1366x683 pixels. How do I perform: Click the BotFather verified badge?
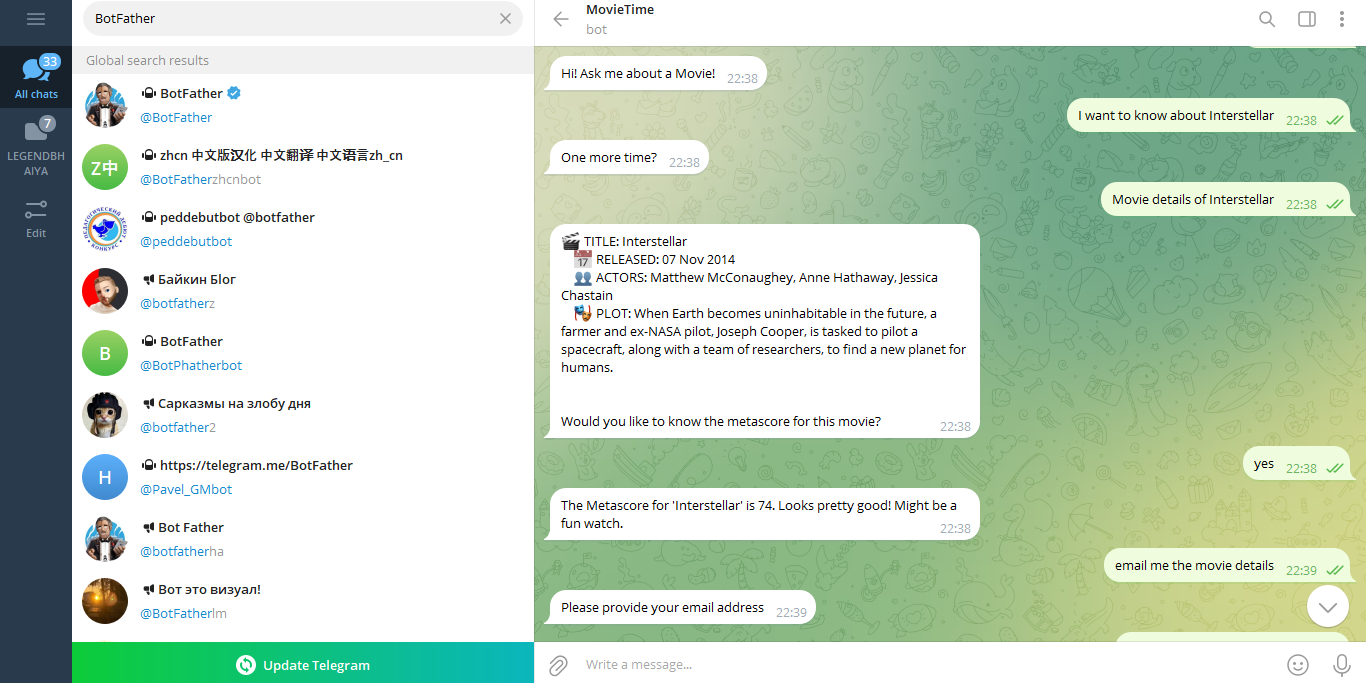point(234,93)
